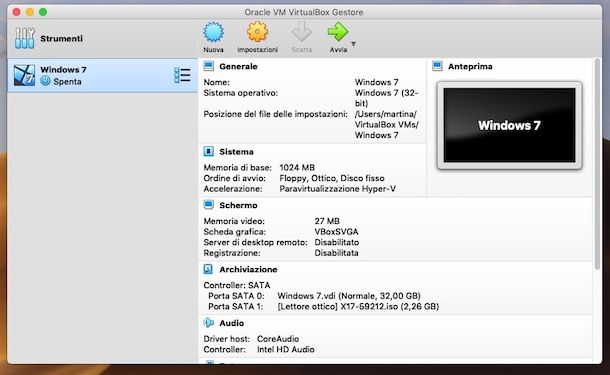Viewport: 610px width, 375px height.
Task: Select the Strumenti label
Action: (x=61, y=38)
